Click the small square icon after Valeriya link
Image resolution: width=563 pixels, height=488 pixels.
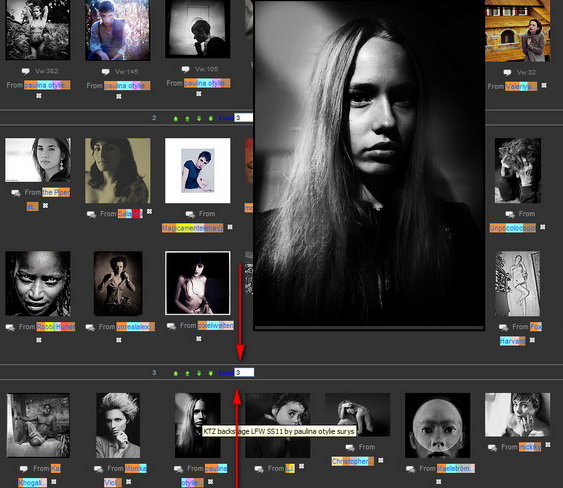pyautogui.click(x=544, y=85)
